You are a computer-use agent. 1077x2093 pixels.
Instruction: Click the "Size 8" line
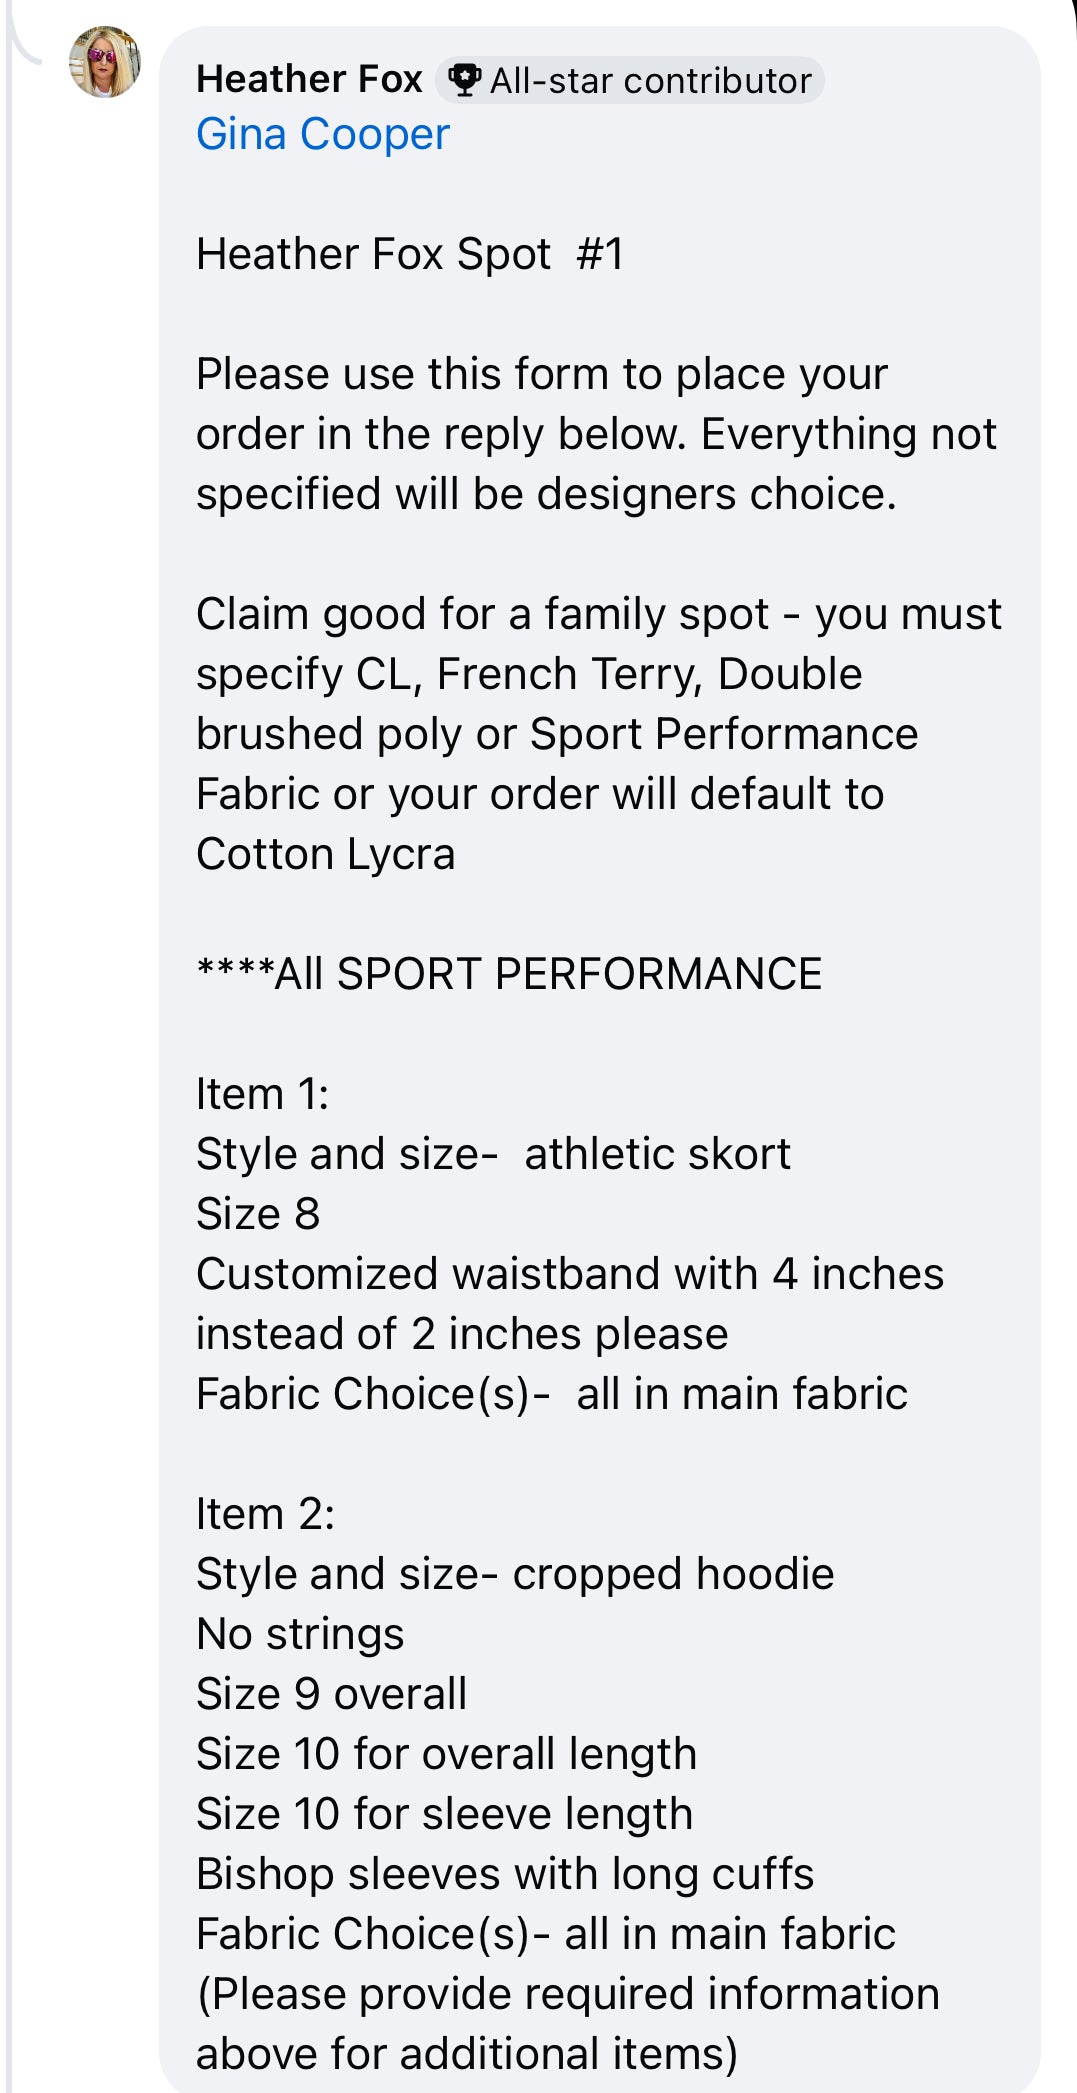258,1214
